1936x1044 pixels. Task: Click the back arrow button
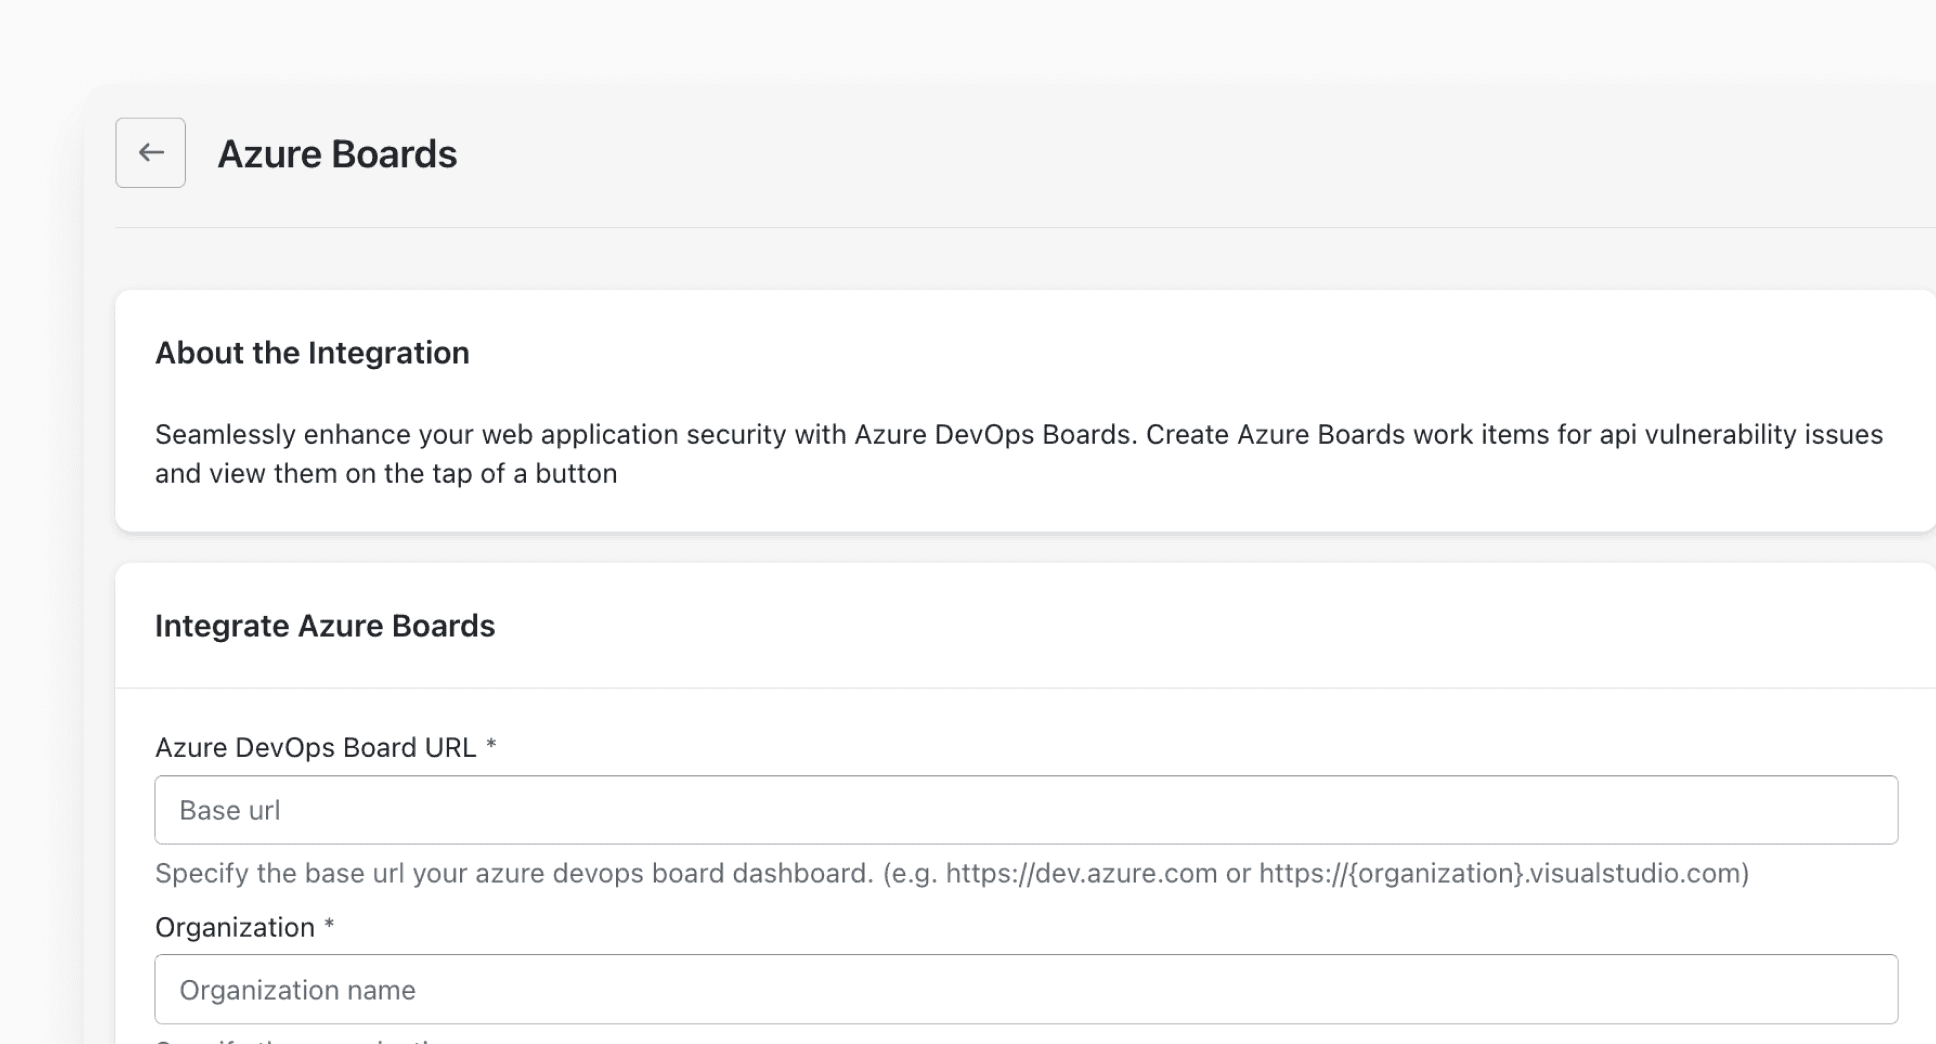[150, 153]
